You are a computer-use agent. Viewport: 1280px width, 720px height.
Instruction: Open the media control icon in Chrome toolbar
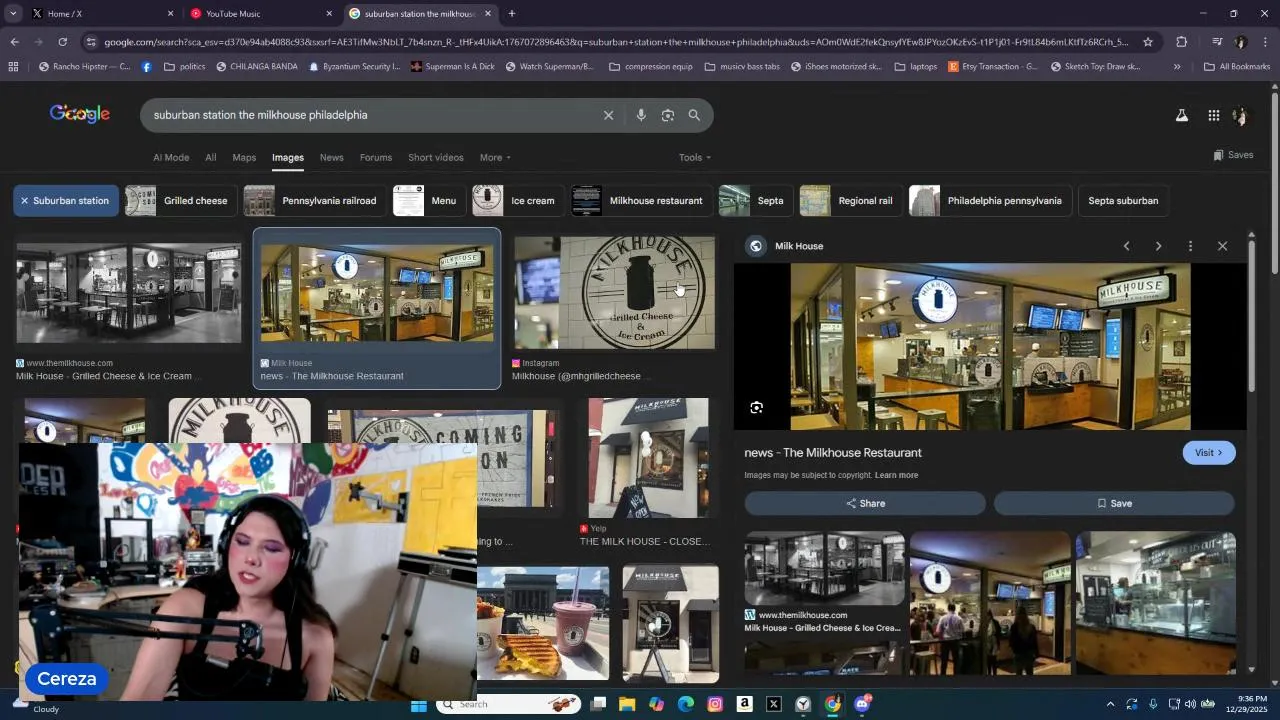(1217, 42)
